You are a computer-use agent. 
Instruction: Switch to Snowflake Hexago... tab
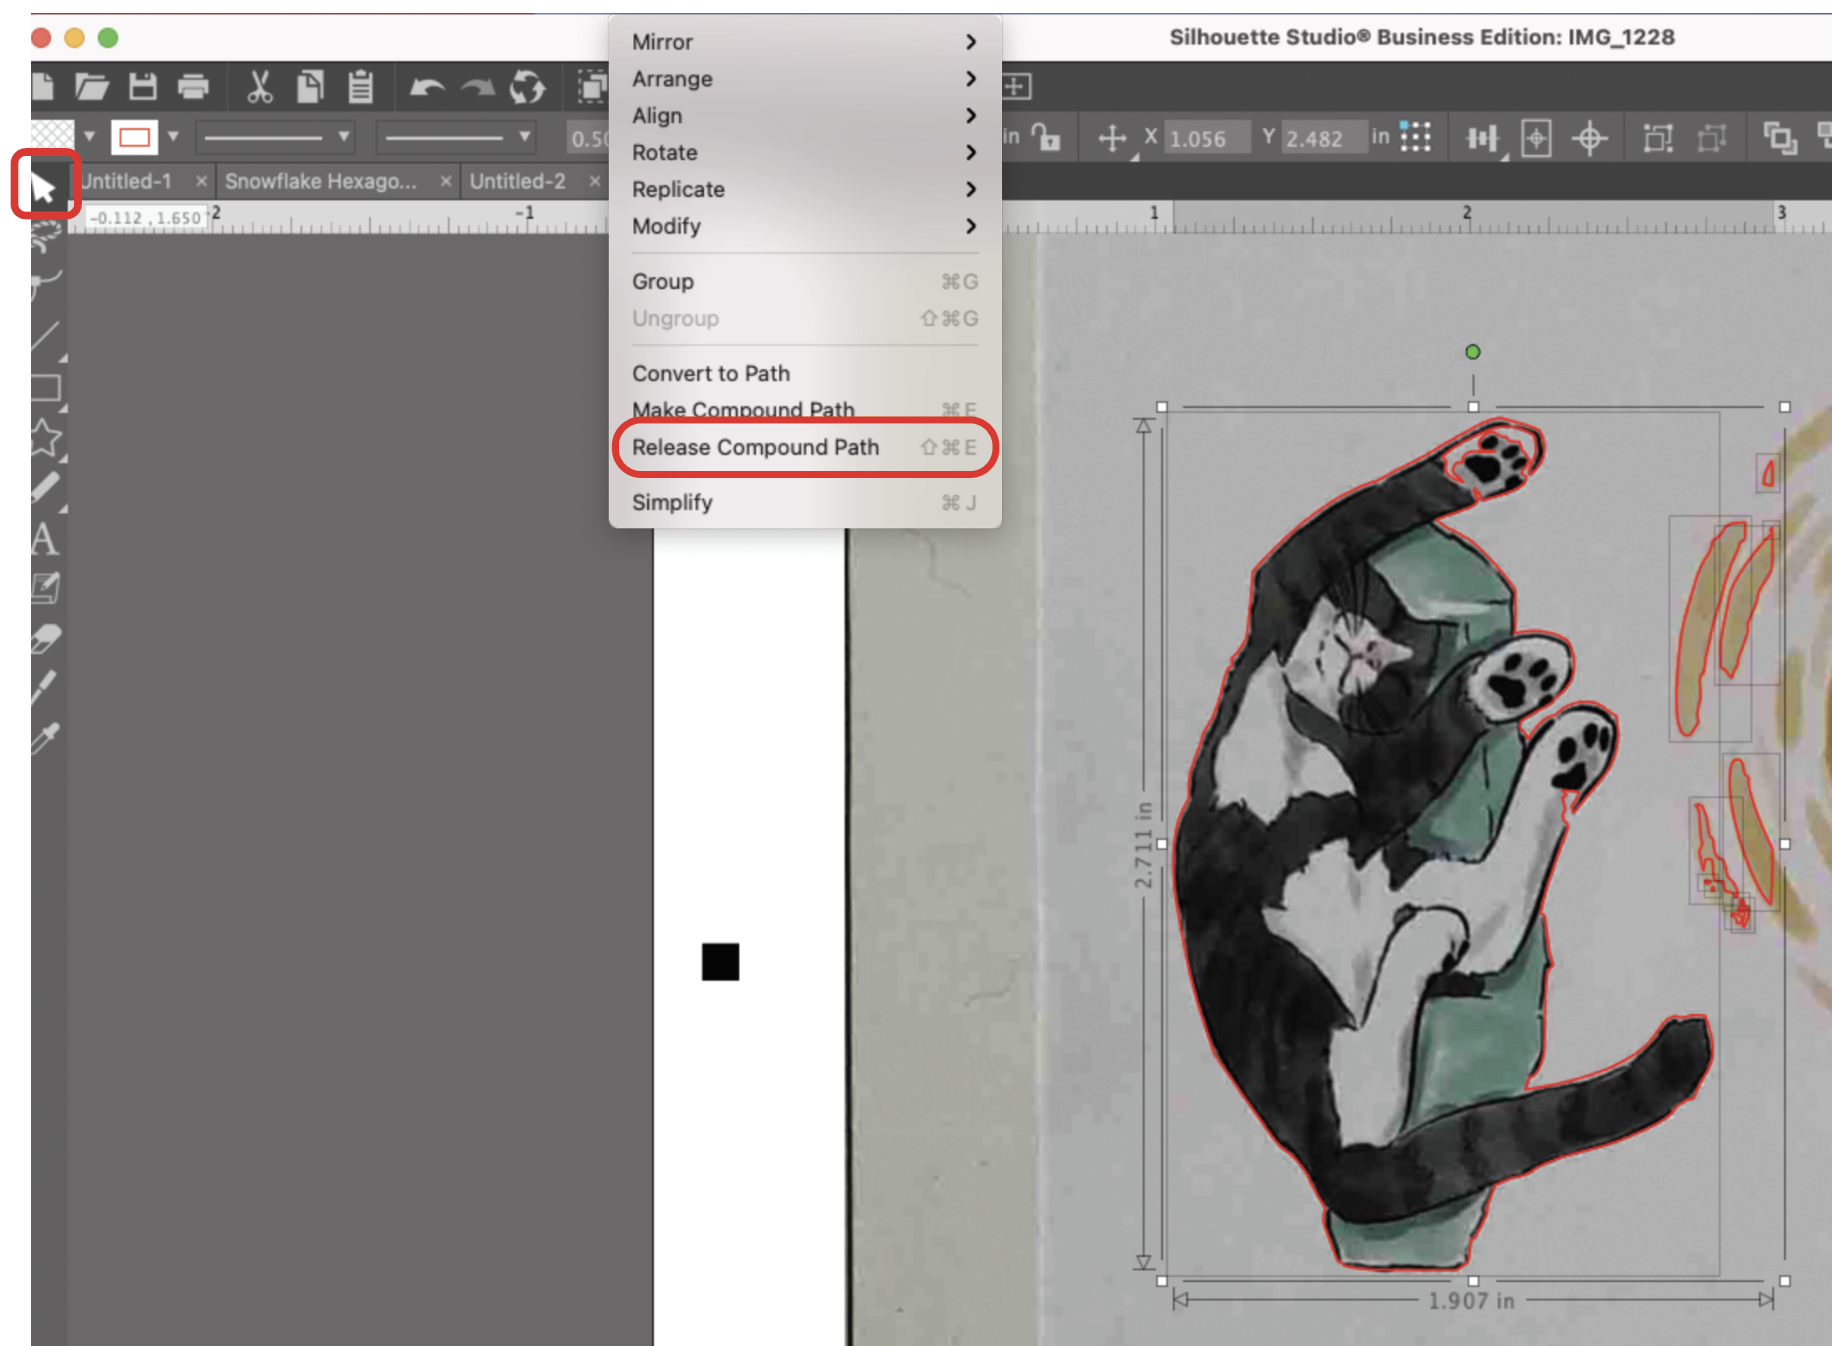[x=320, y=181]
